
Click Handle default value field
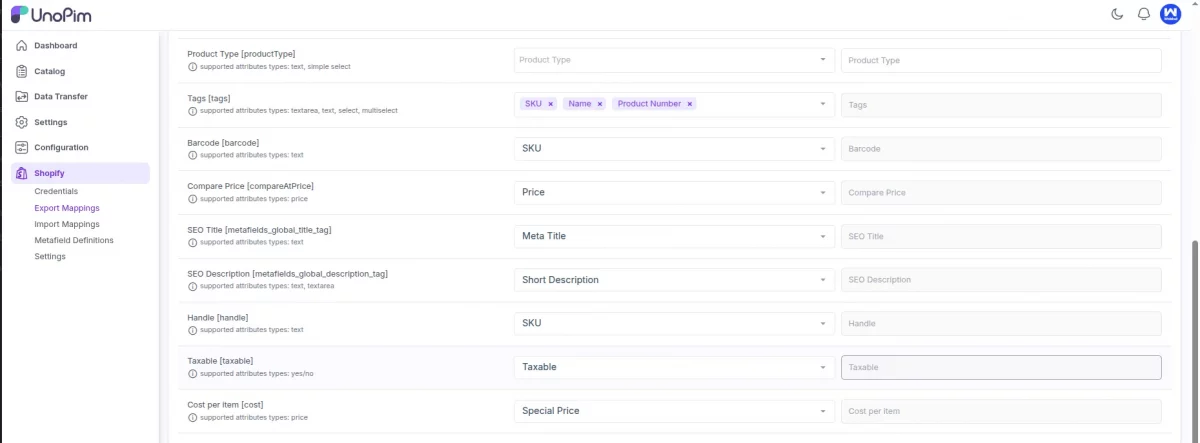[1001, 323]
